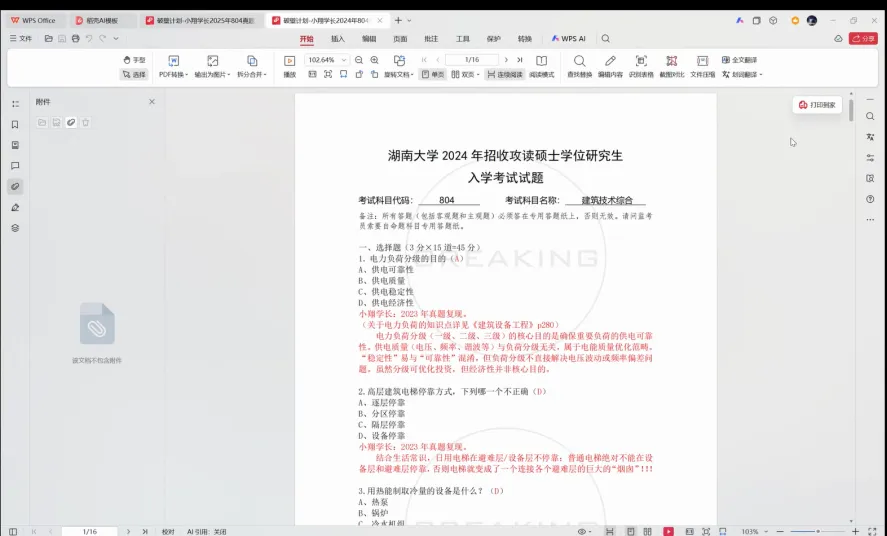Click the 打印到家 button
The height and width of the screenshot is (536, 887).
(x=817, y=105)
